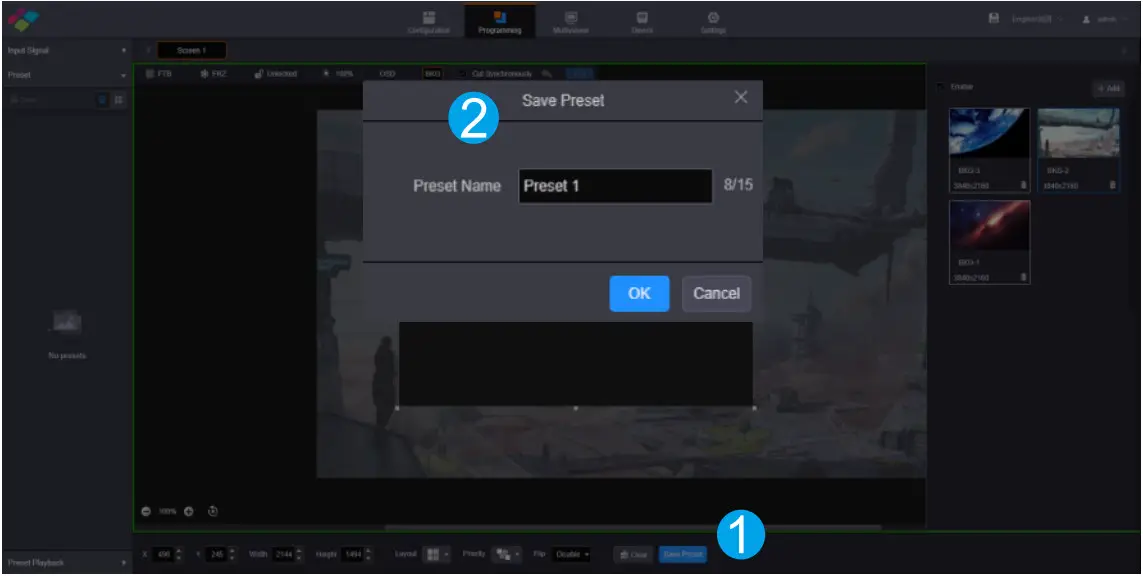Reset canvas zoom with the rotate icon

click(213, 511)
